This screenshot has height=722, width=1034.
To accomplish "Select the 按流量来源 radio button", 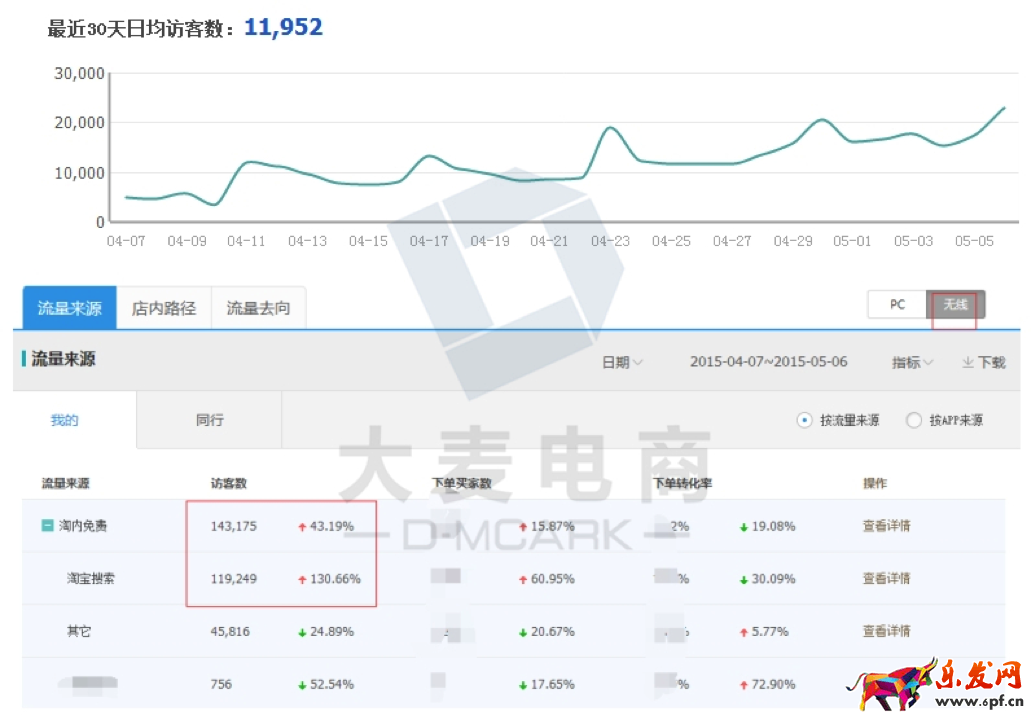I will click(x=804, y=421).
